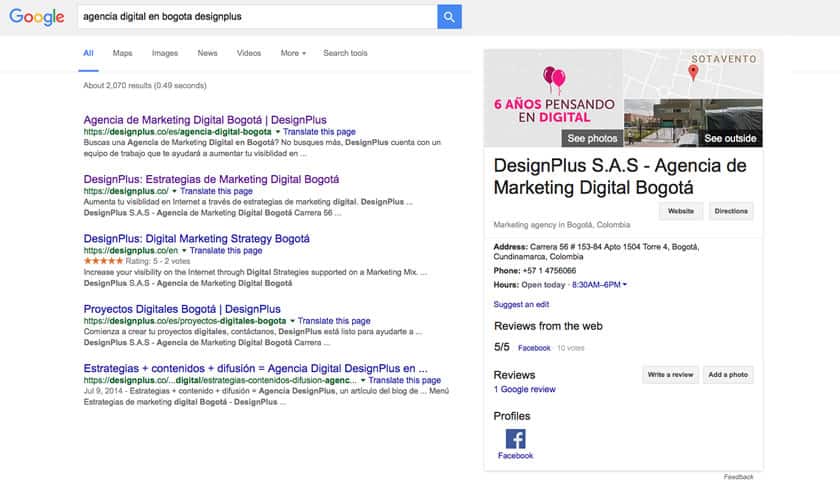
Task: Expand arrow next to designplus.co/es/agencia-digital-bogota URL
Action: [x=278, y=132]
